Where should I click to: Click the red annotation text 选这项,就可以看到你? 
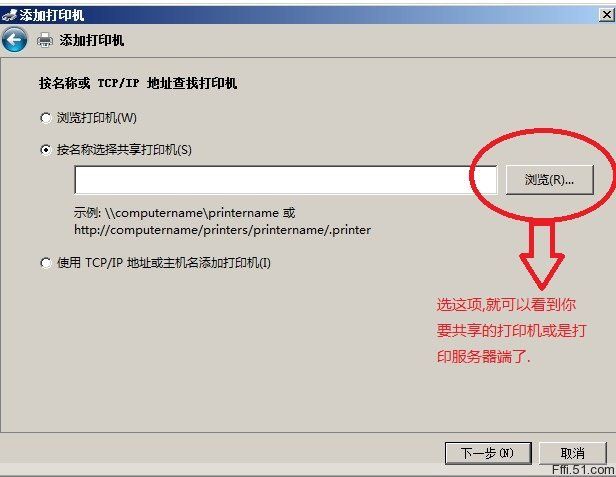pos(506,305)
